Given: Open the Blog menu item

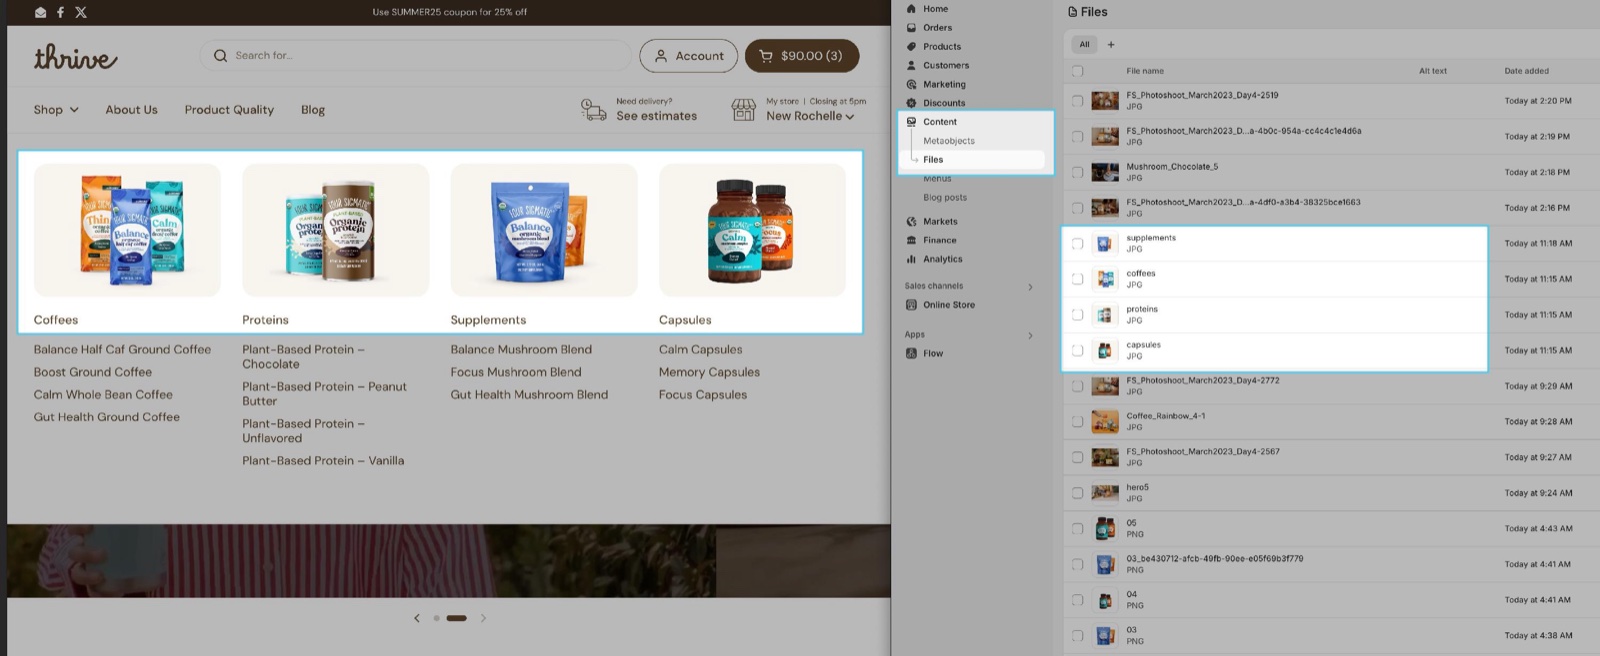Looking at the screenshot, I should 313,110.
